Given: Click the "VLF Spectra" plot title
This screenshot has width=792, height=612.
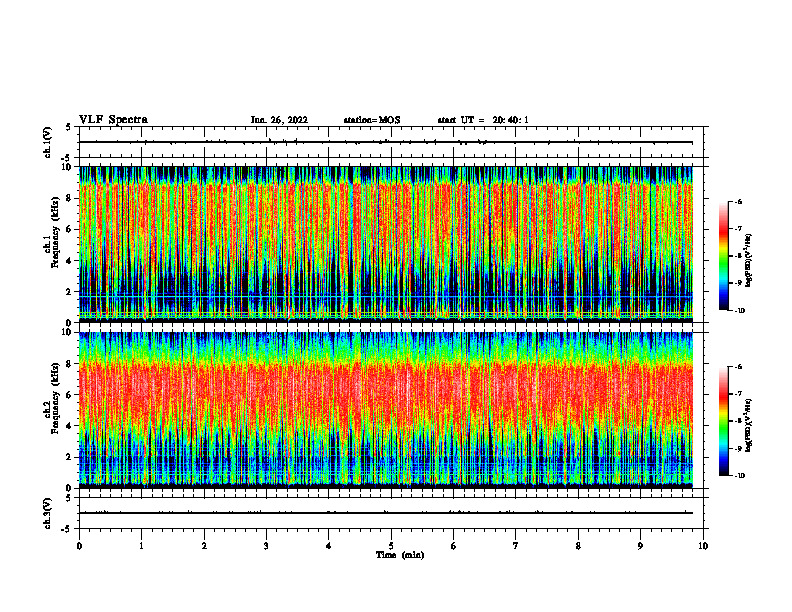Looking at the screenshot, I should click(113, 120).
